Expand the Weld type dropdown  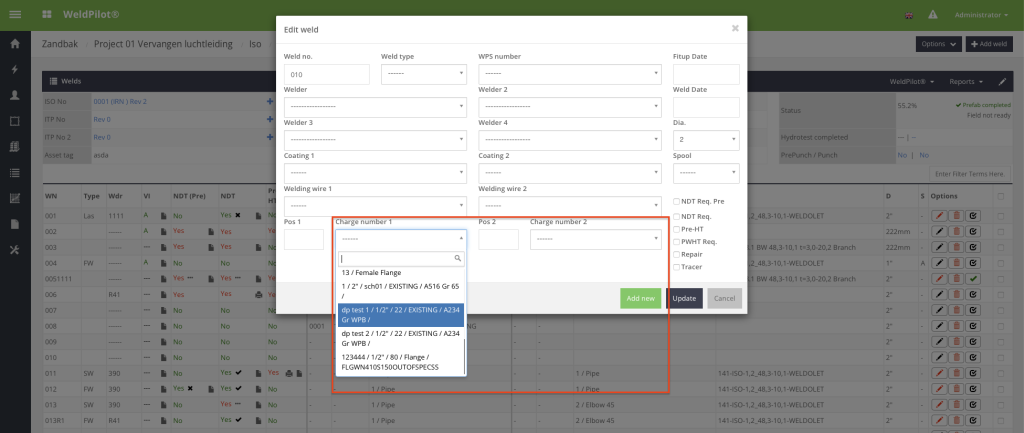[x=424, y=74]
